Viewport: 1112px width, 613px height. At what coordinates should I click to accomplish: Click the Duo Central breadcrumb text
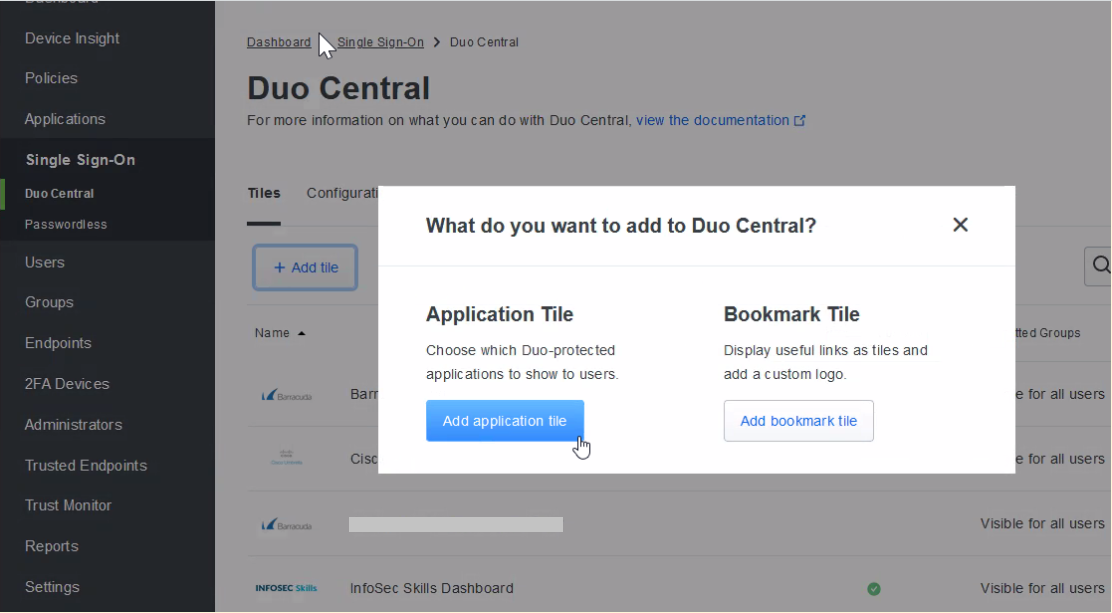coord(484,43)
